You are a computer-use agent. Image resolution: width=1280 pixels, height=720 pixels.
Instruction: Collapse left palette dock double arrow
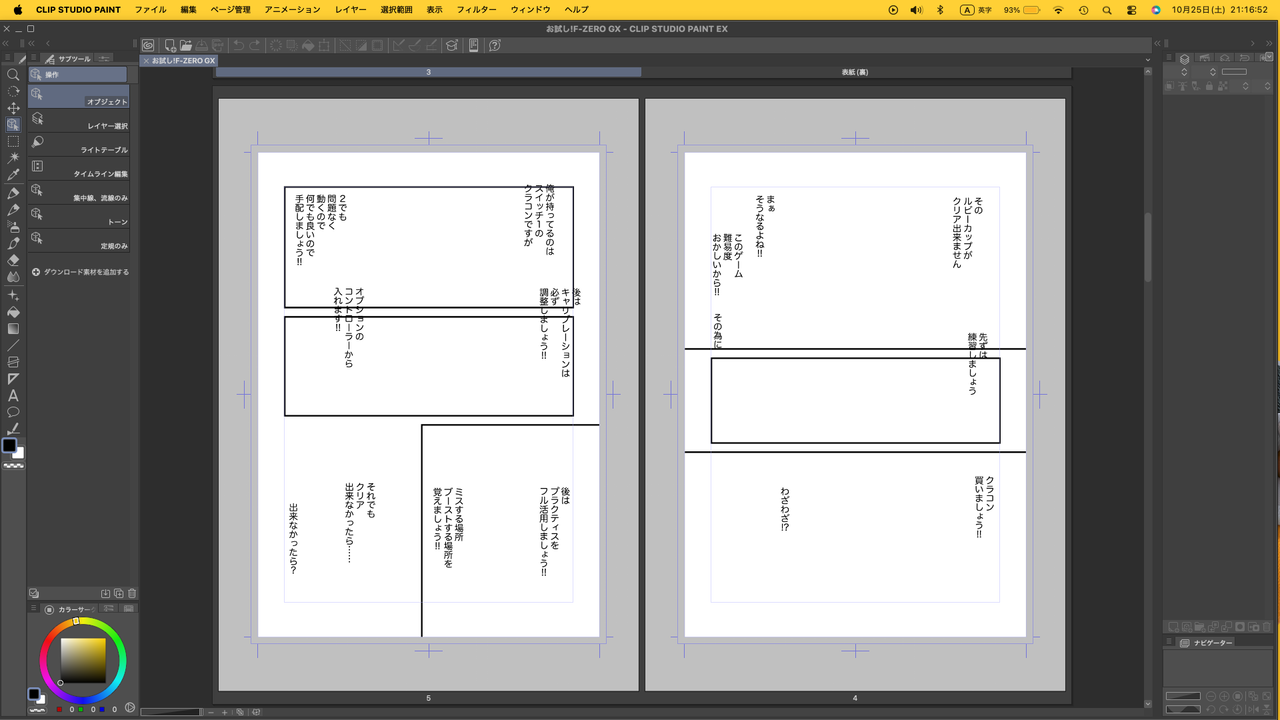6,44
